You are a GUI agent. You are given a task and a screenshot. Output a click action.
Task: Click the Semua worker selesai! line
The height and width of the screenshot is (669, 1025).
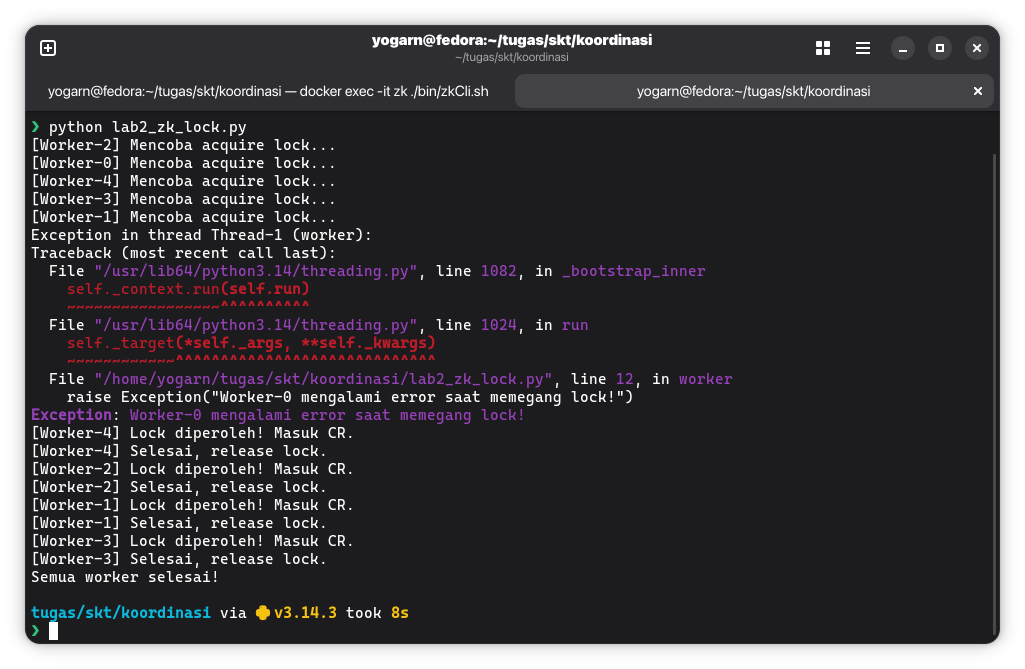125,577
